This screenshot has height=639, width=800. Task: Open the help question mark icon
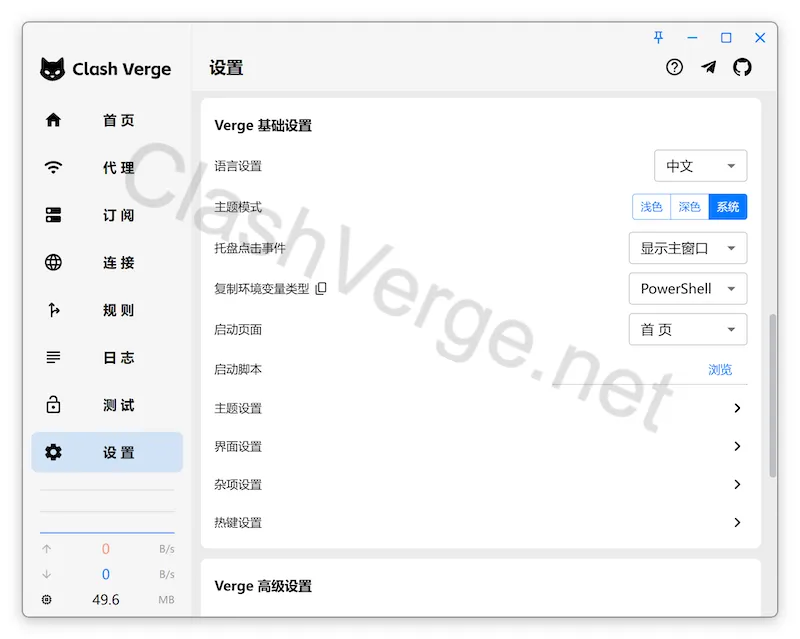pos(674,67)
